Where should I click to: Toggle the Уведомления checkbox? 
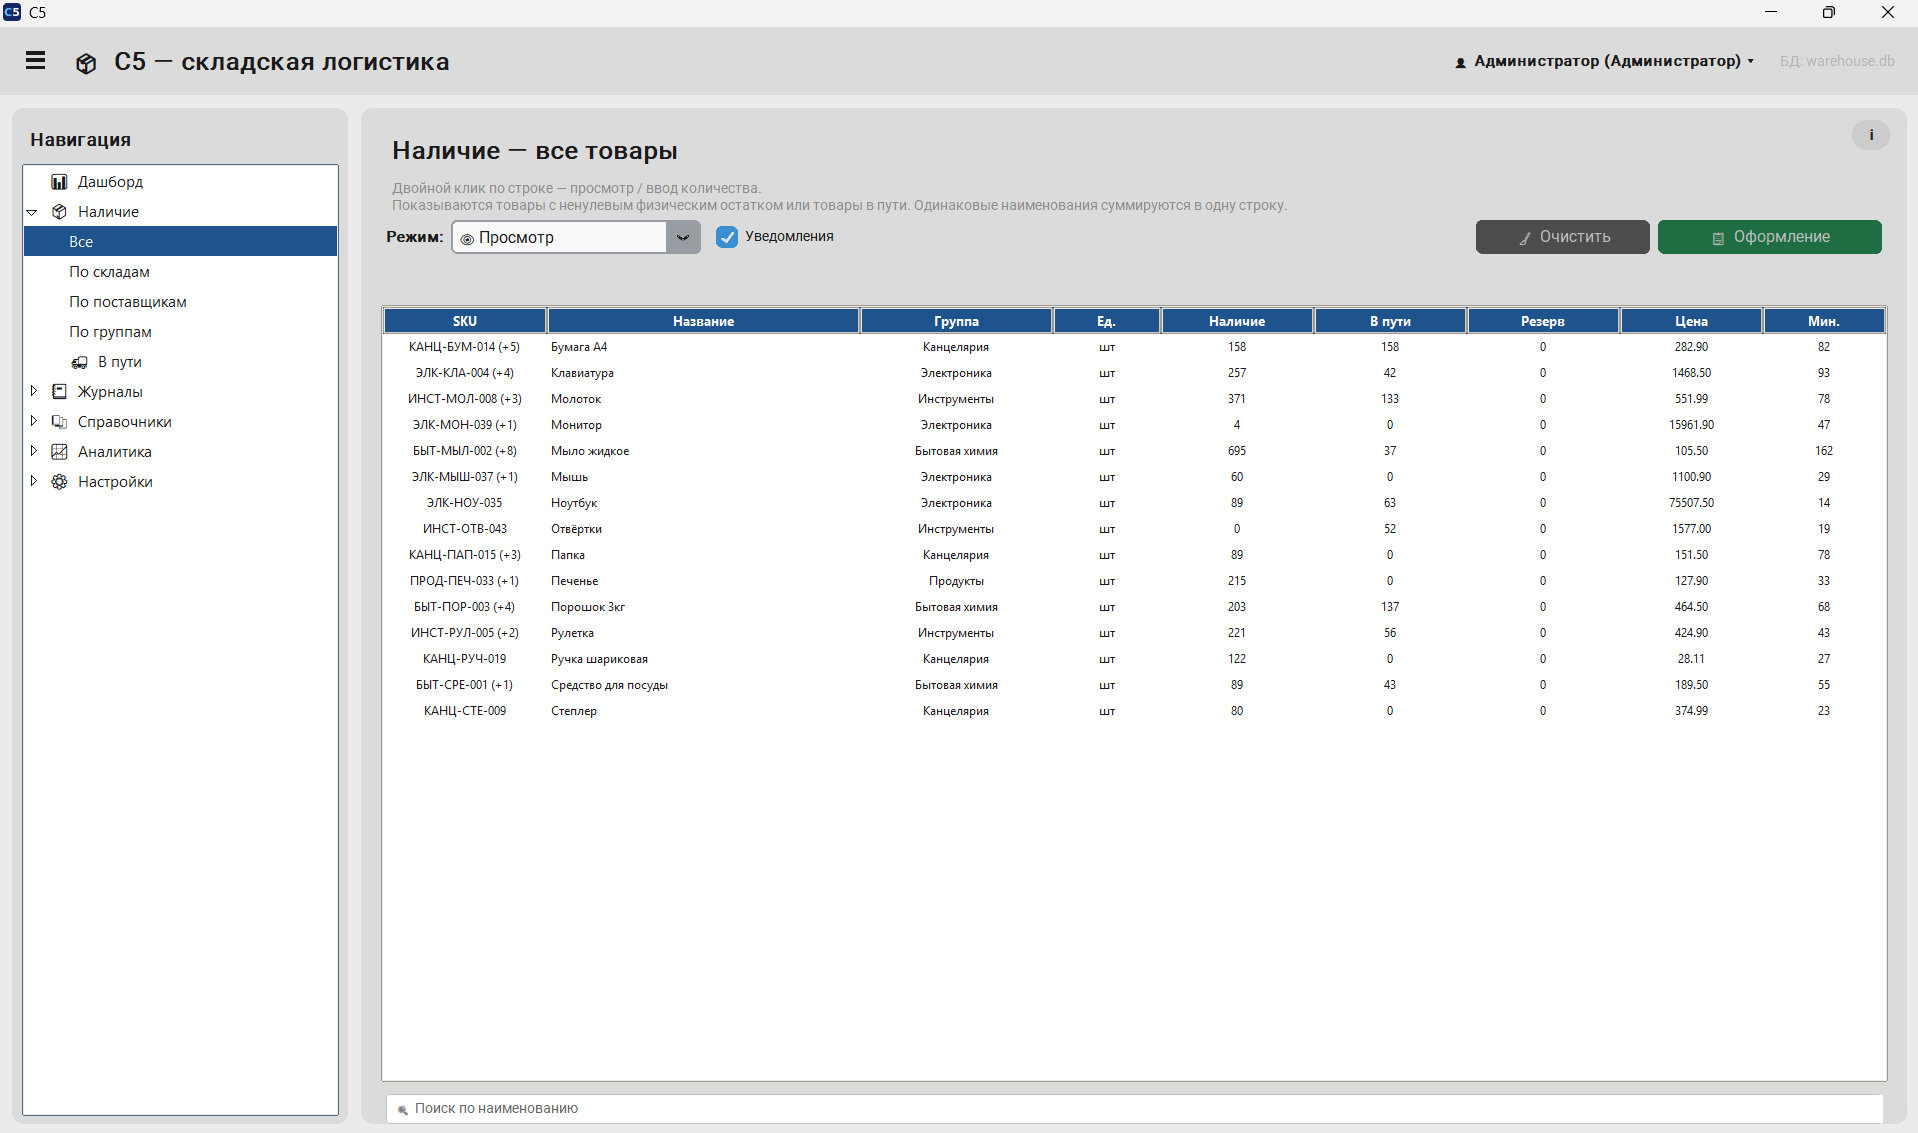[x=727, y=237]
